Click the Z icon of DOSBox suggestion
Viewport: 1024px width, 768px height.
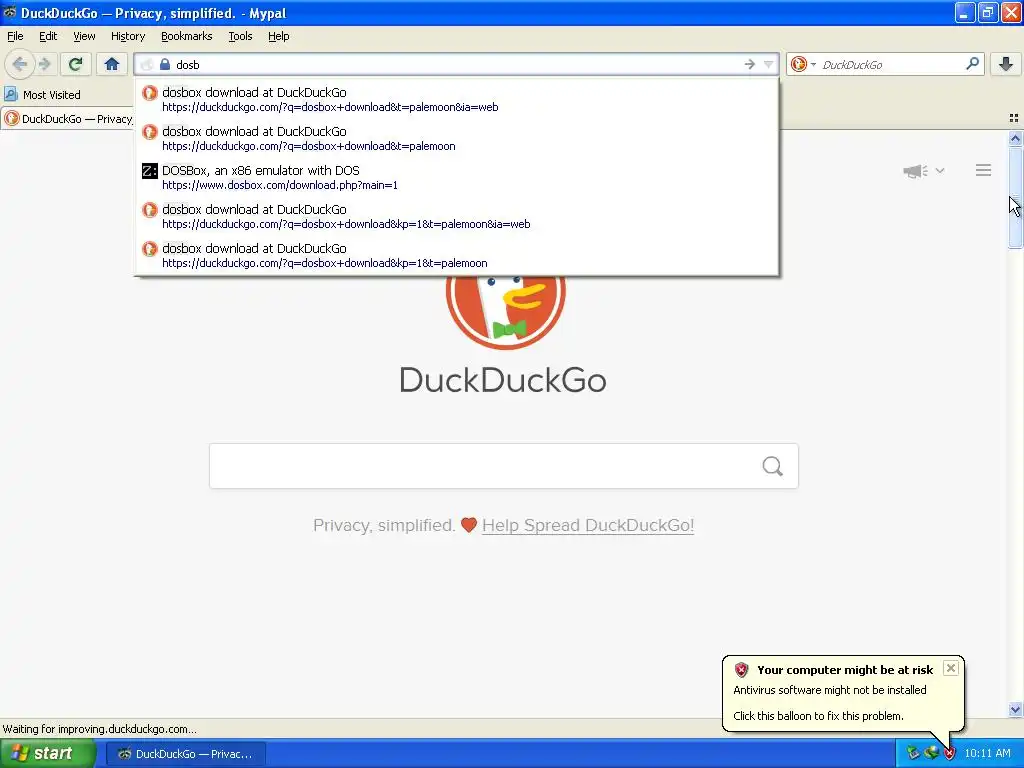[150, 171]
